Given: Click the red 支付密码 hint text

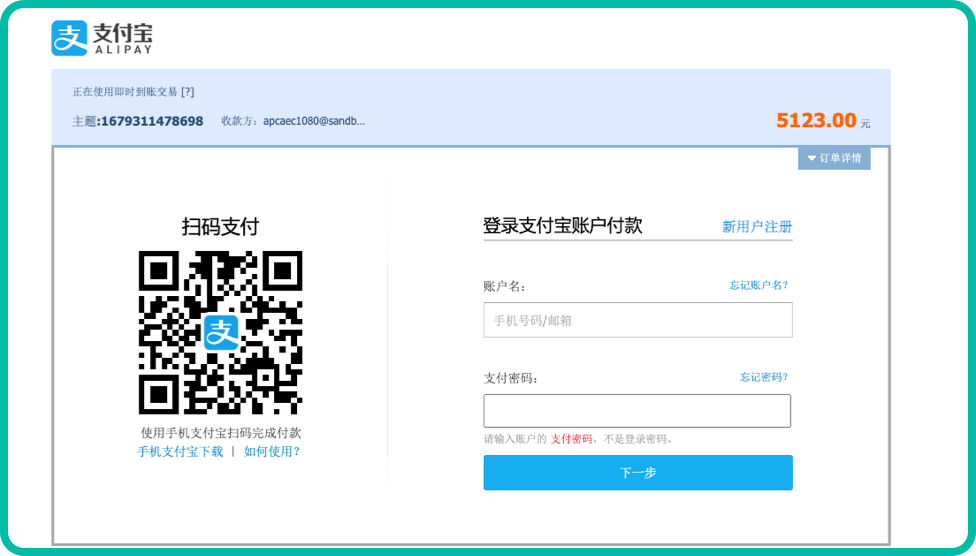Looking at the screenshot, I should coord(571,439).
